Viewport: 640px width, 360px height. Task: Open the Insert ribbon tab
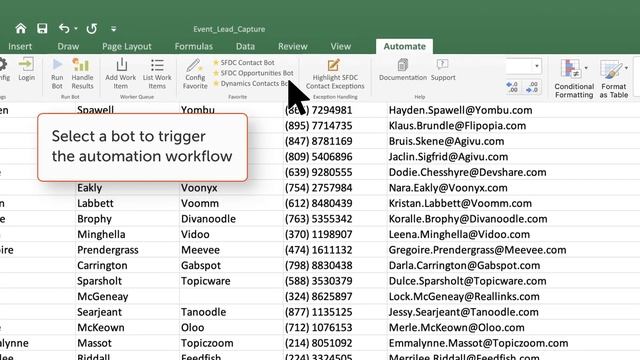click(x=20, y=47)
